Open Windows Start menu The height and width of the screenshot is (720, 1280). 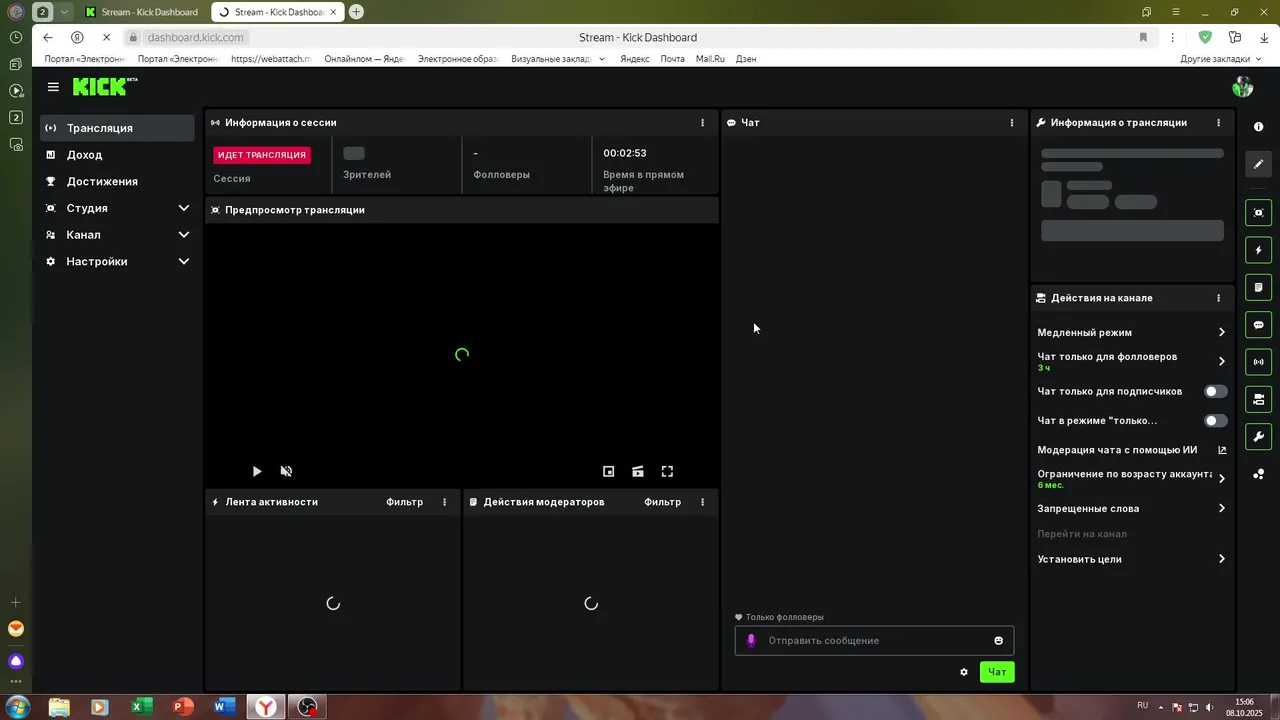pos(17,707)
